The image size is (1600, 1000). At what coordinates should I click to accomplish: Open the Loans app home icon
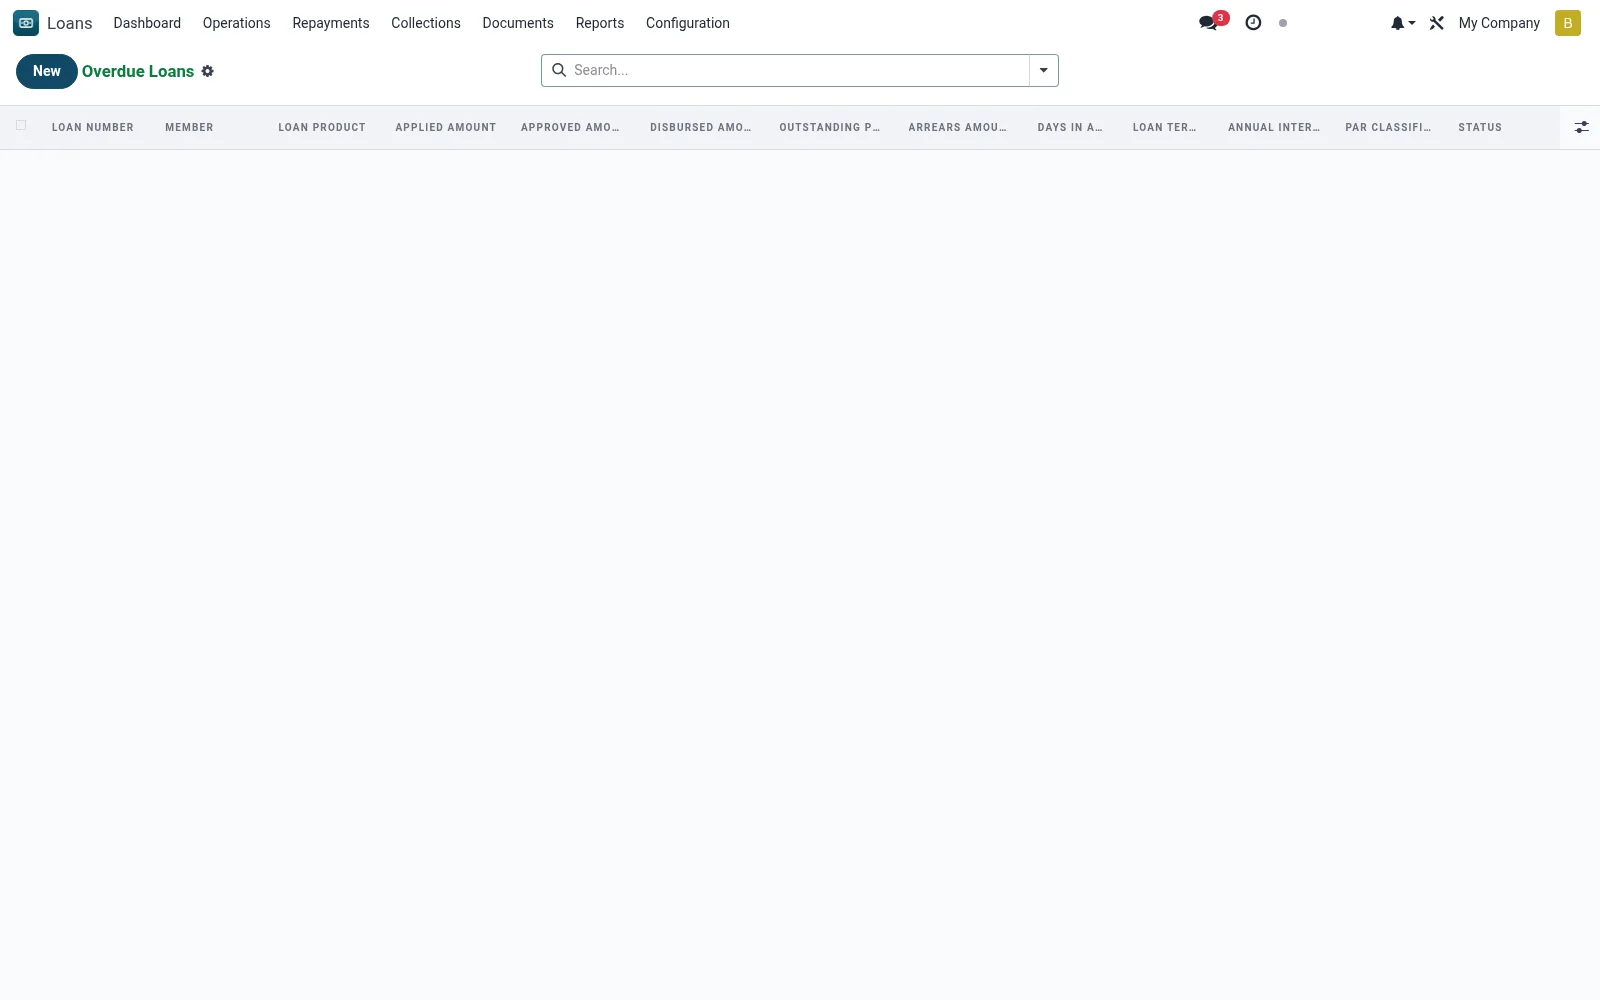click(26, 23)
